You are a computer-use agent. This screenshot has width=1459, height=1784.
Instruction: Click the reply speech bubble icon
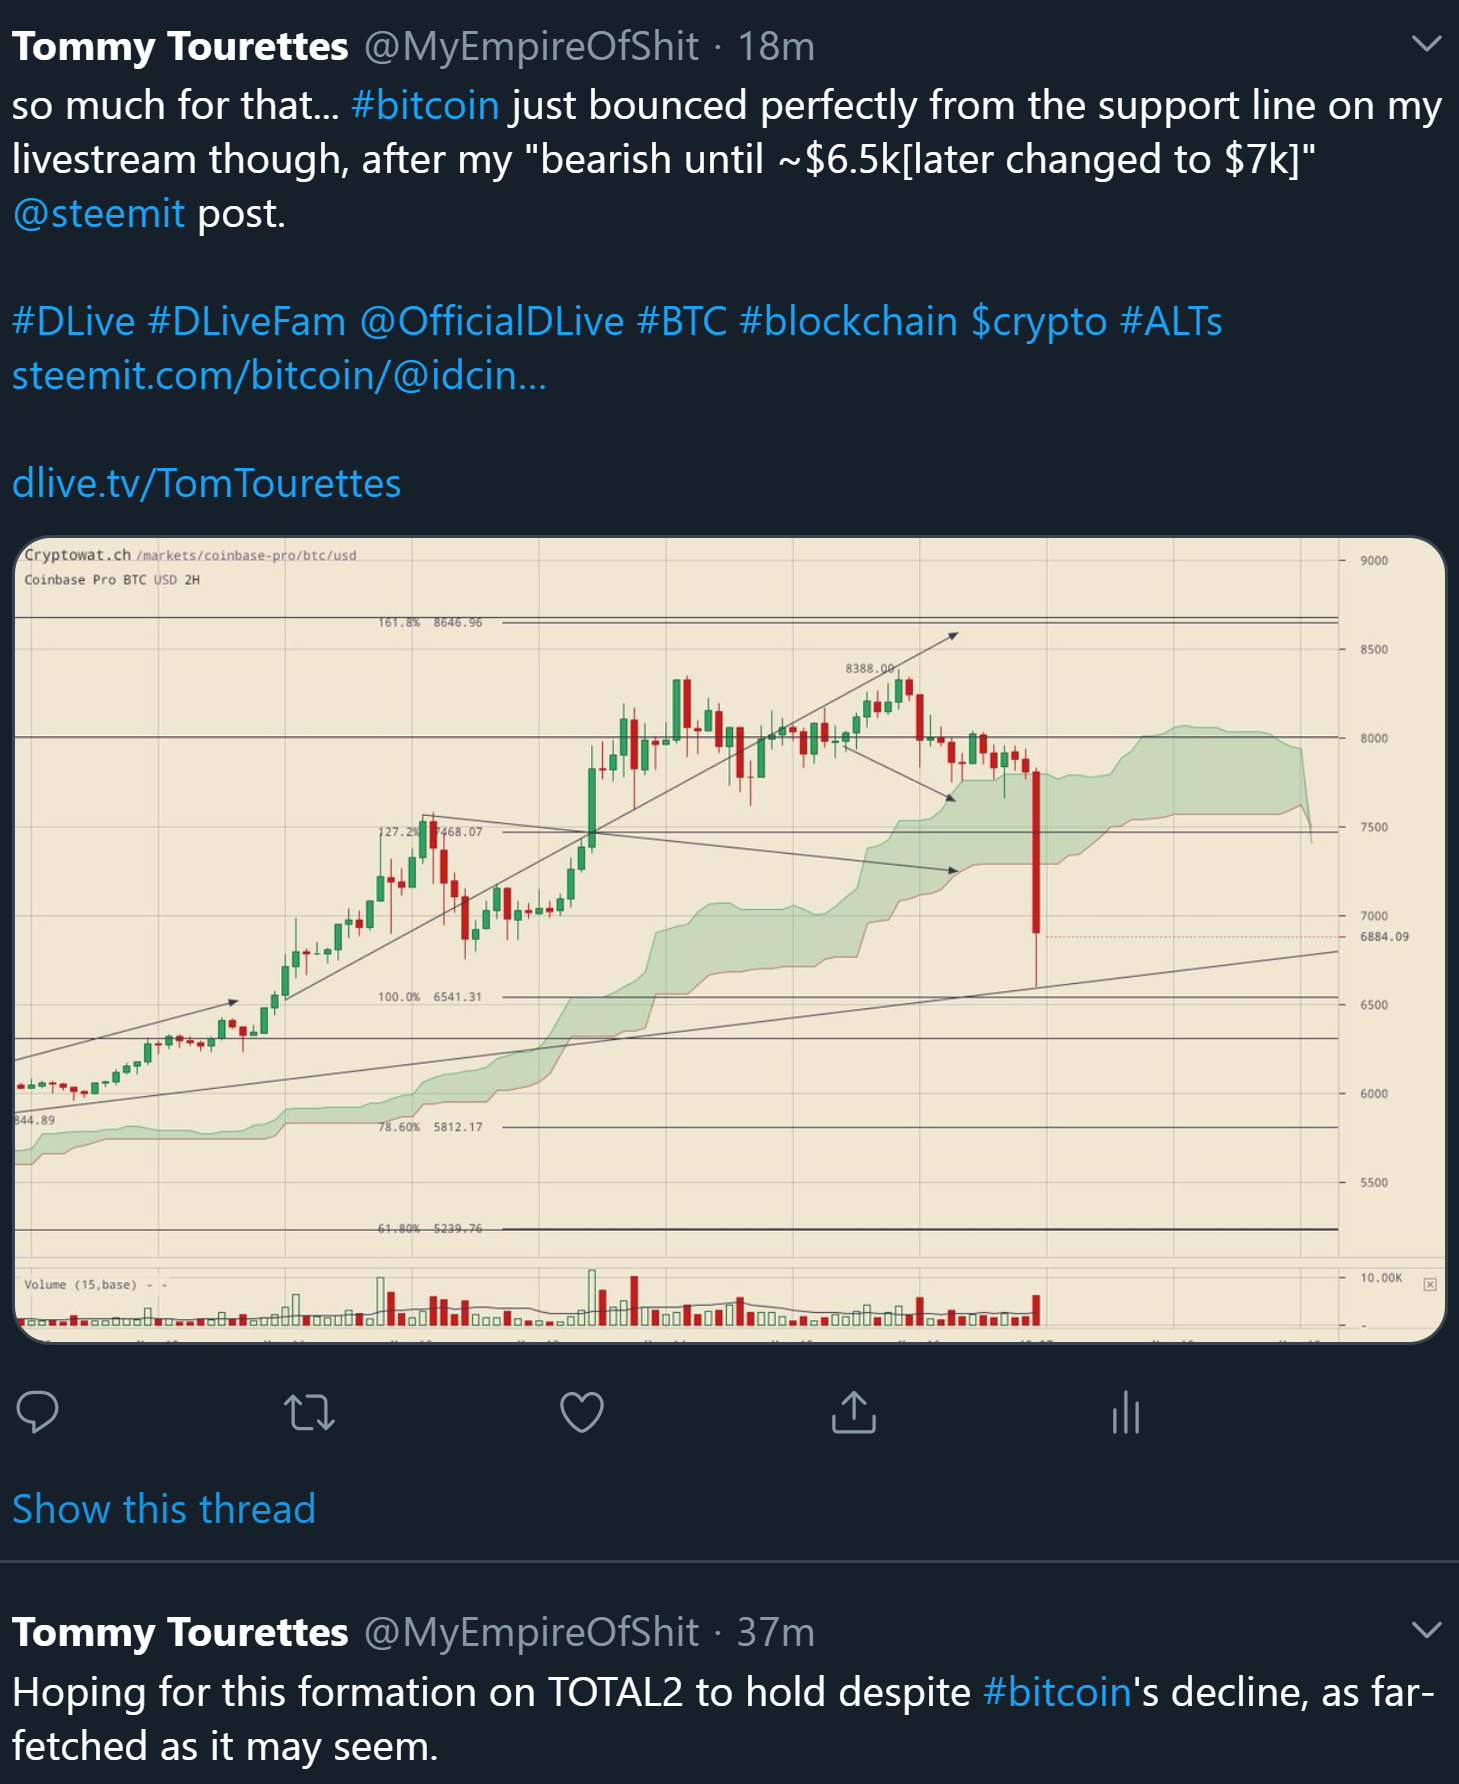38,1412
